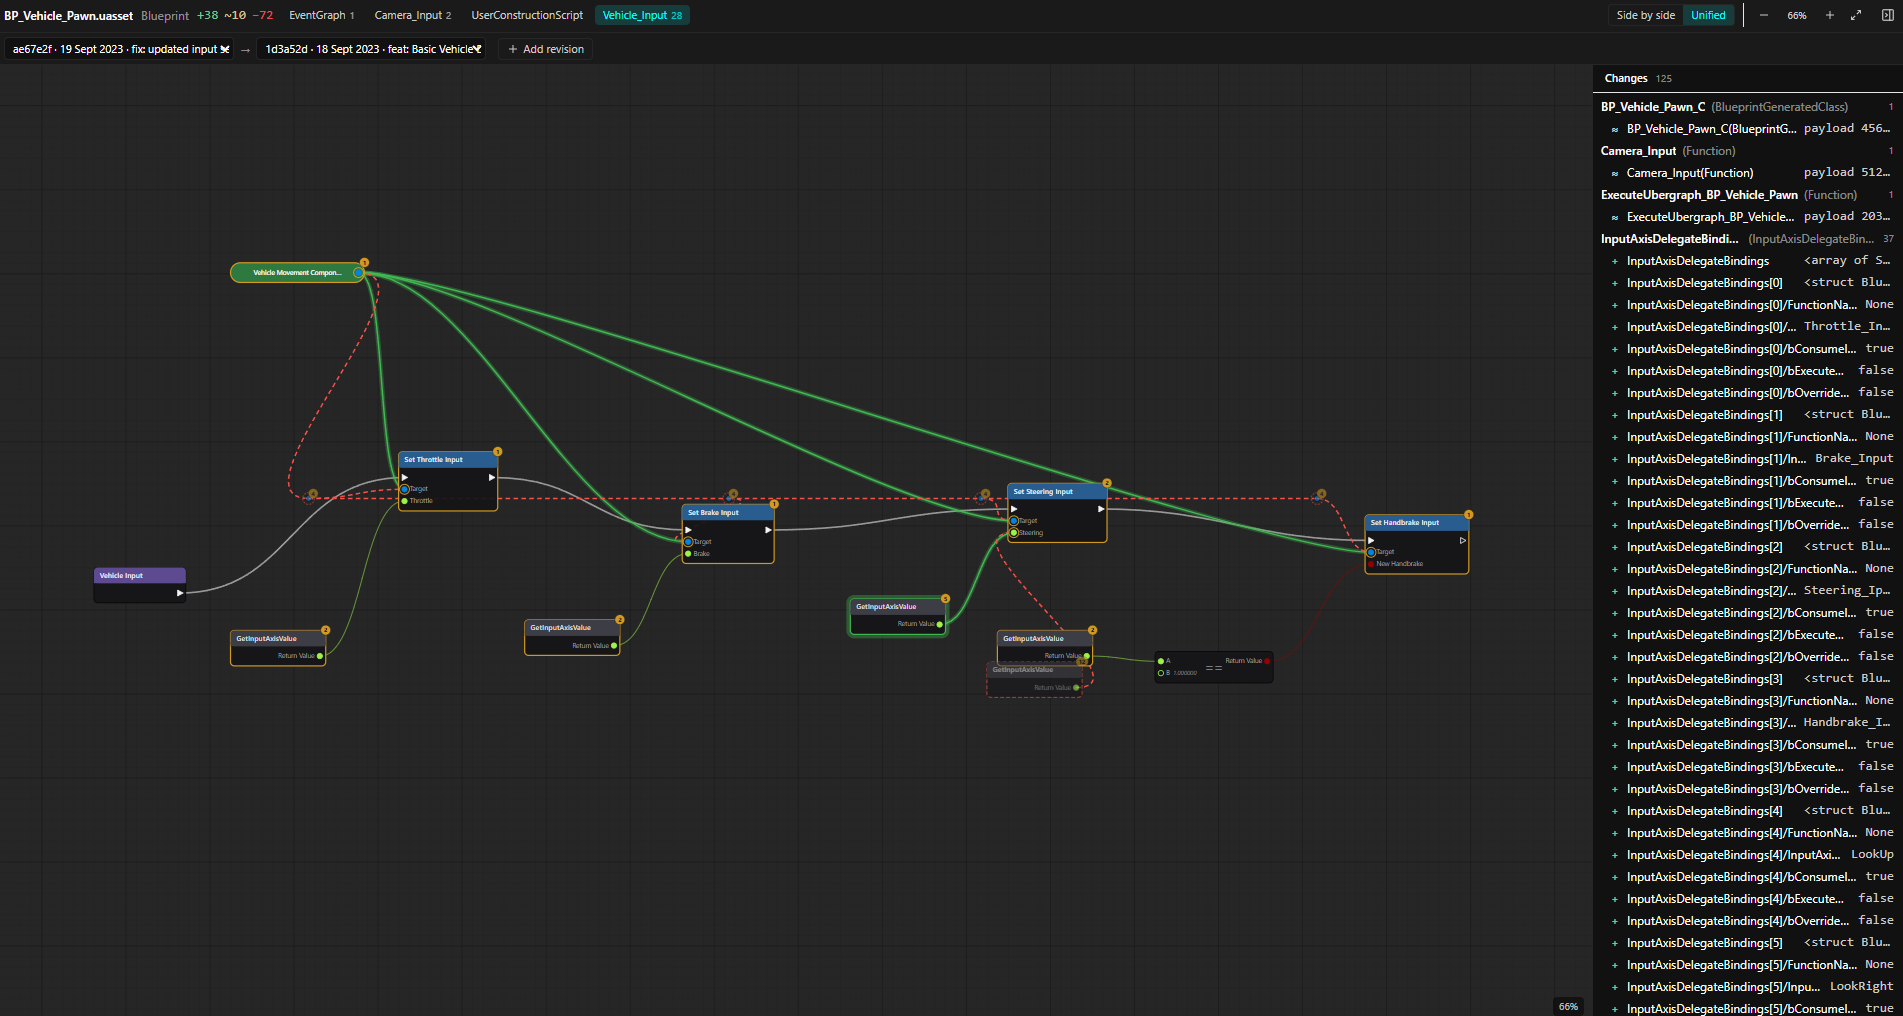1903x1016 pixels.
Task: Click the equals node Return Value pin
Action: [x=1267, y=661]
